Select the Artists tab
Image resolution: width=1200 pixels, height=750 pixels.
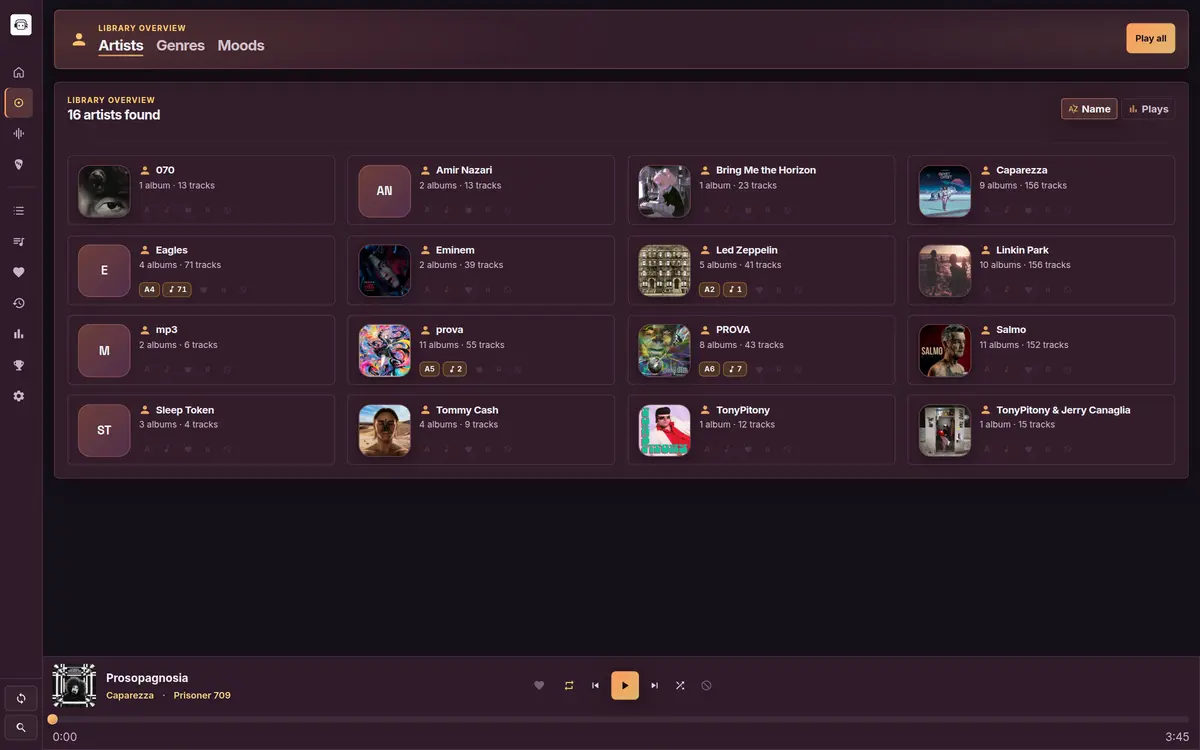pos(121,45)
